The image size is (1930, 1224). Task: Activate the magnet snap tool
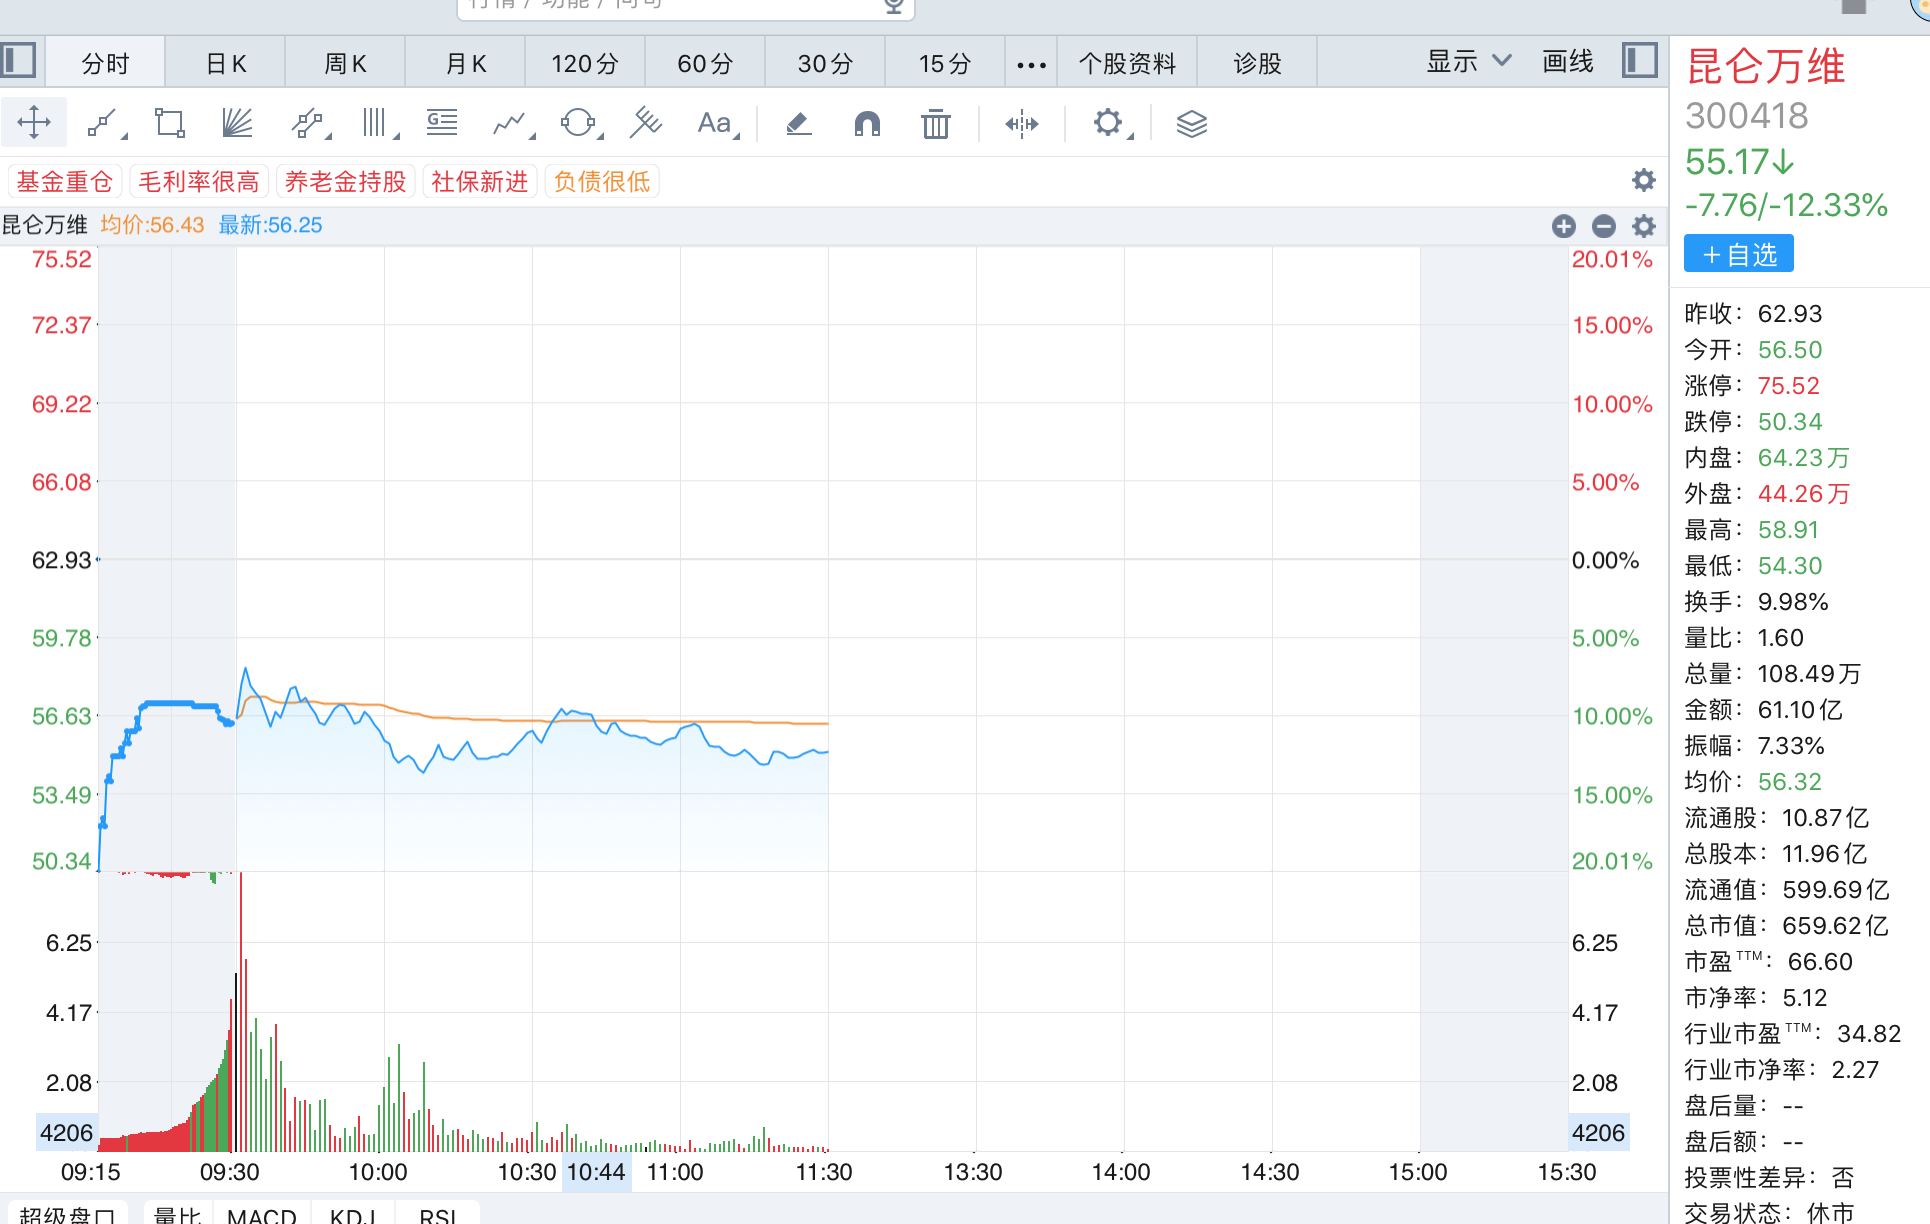click(867, 124)
